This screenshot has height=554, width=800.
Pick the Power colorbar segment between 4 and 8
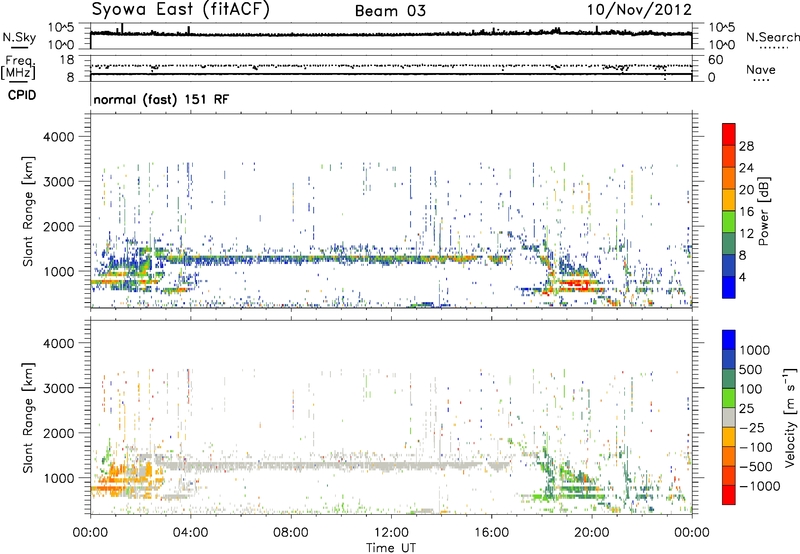(729, 266)
